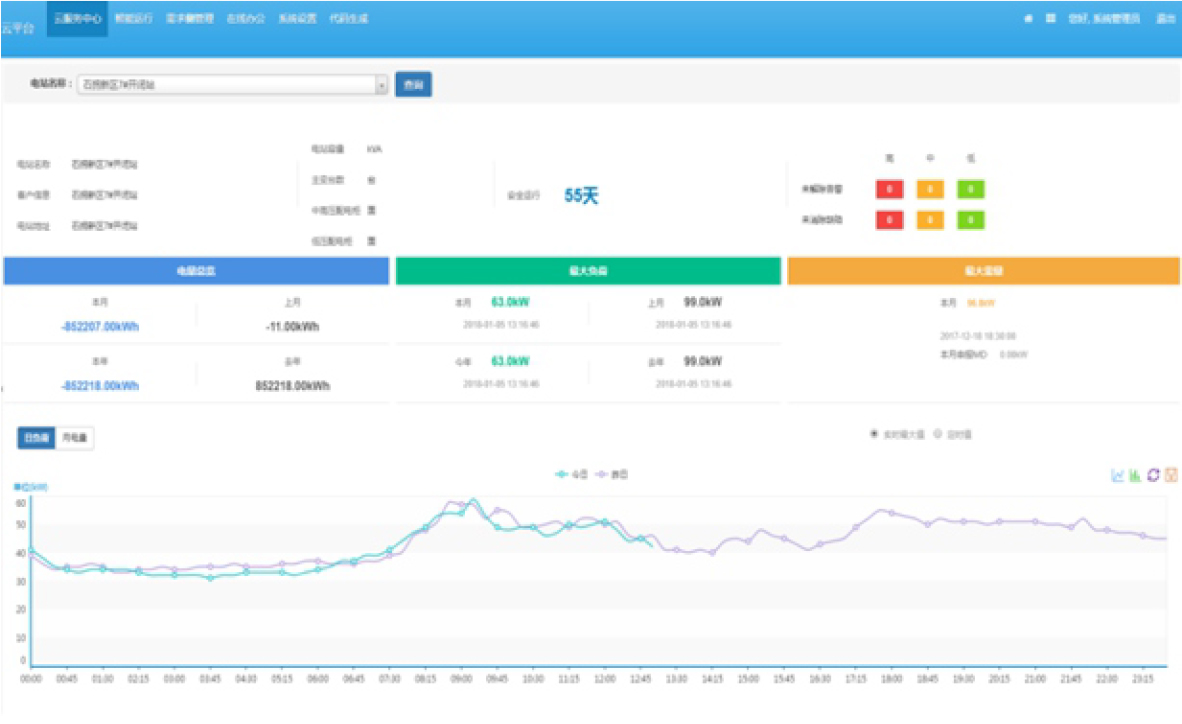
Task: Open the second top navigation item
Action: point(133,19)
